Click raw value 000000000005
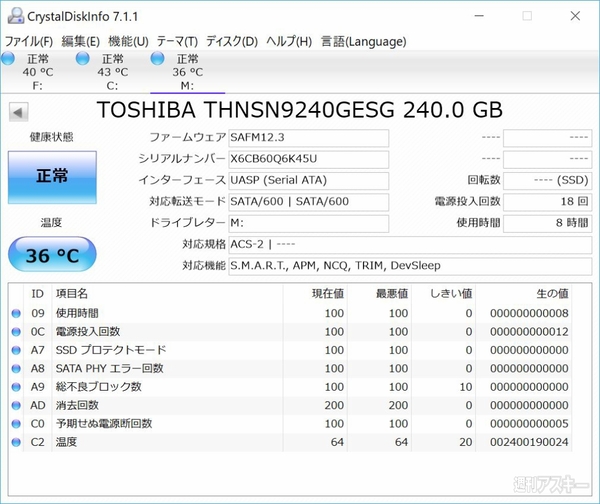The image size is (600, 504). tap(529, 424)
